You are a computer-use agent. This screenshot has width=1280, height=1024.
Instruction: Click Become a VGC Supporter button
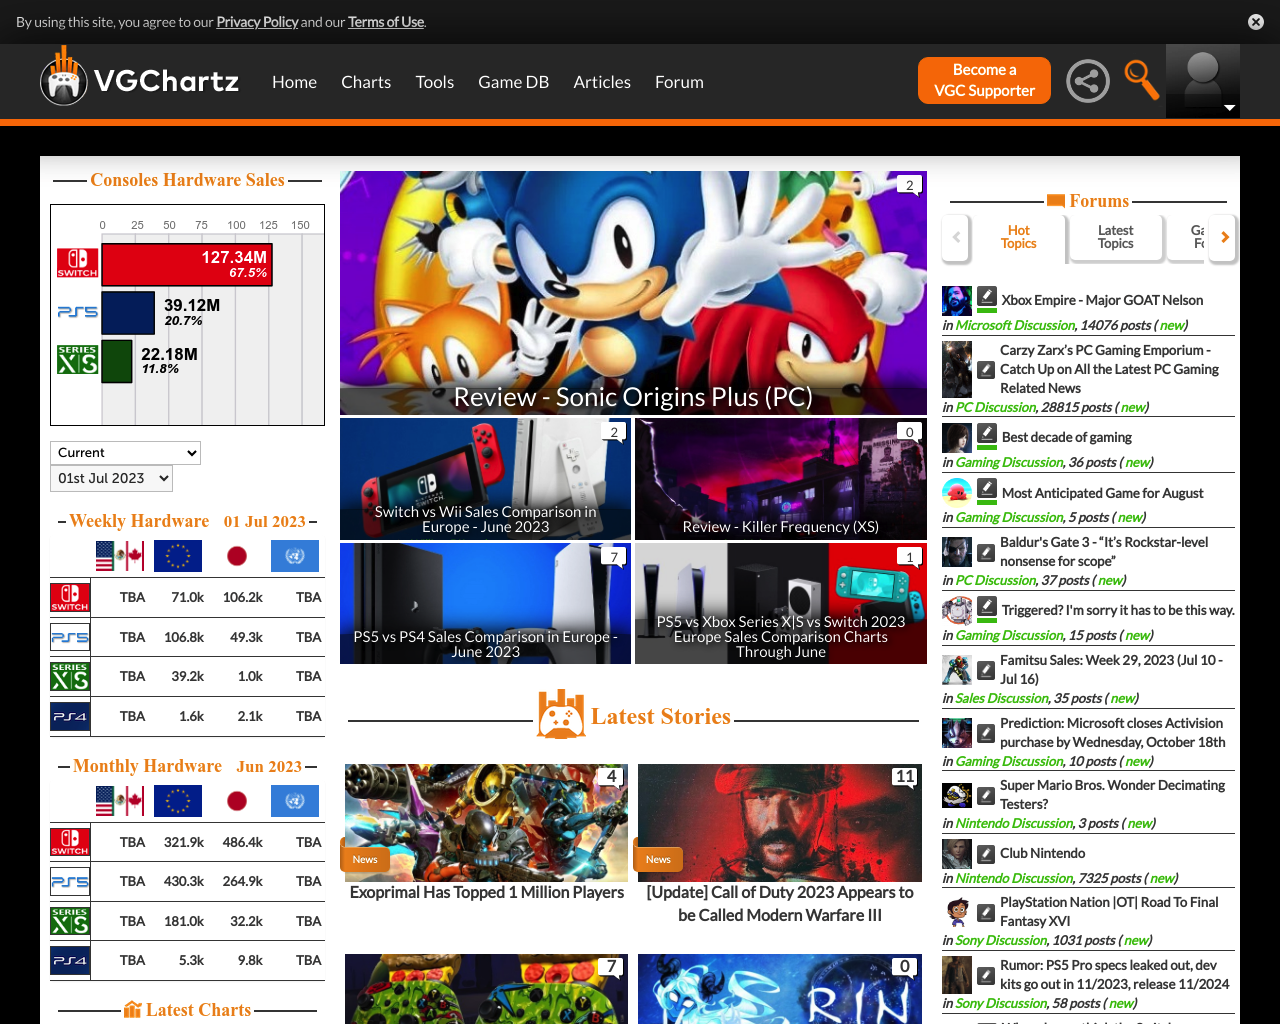click(984, 80)
